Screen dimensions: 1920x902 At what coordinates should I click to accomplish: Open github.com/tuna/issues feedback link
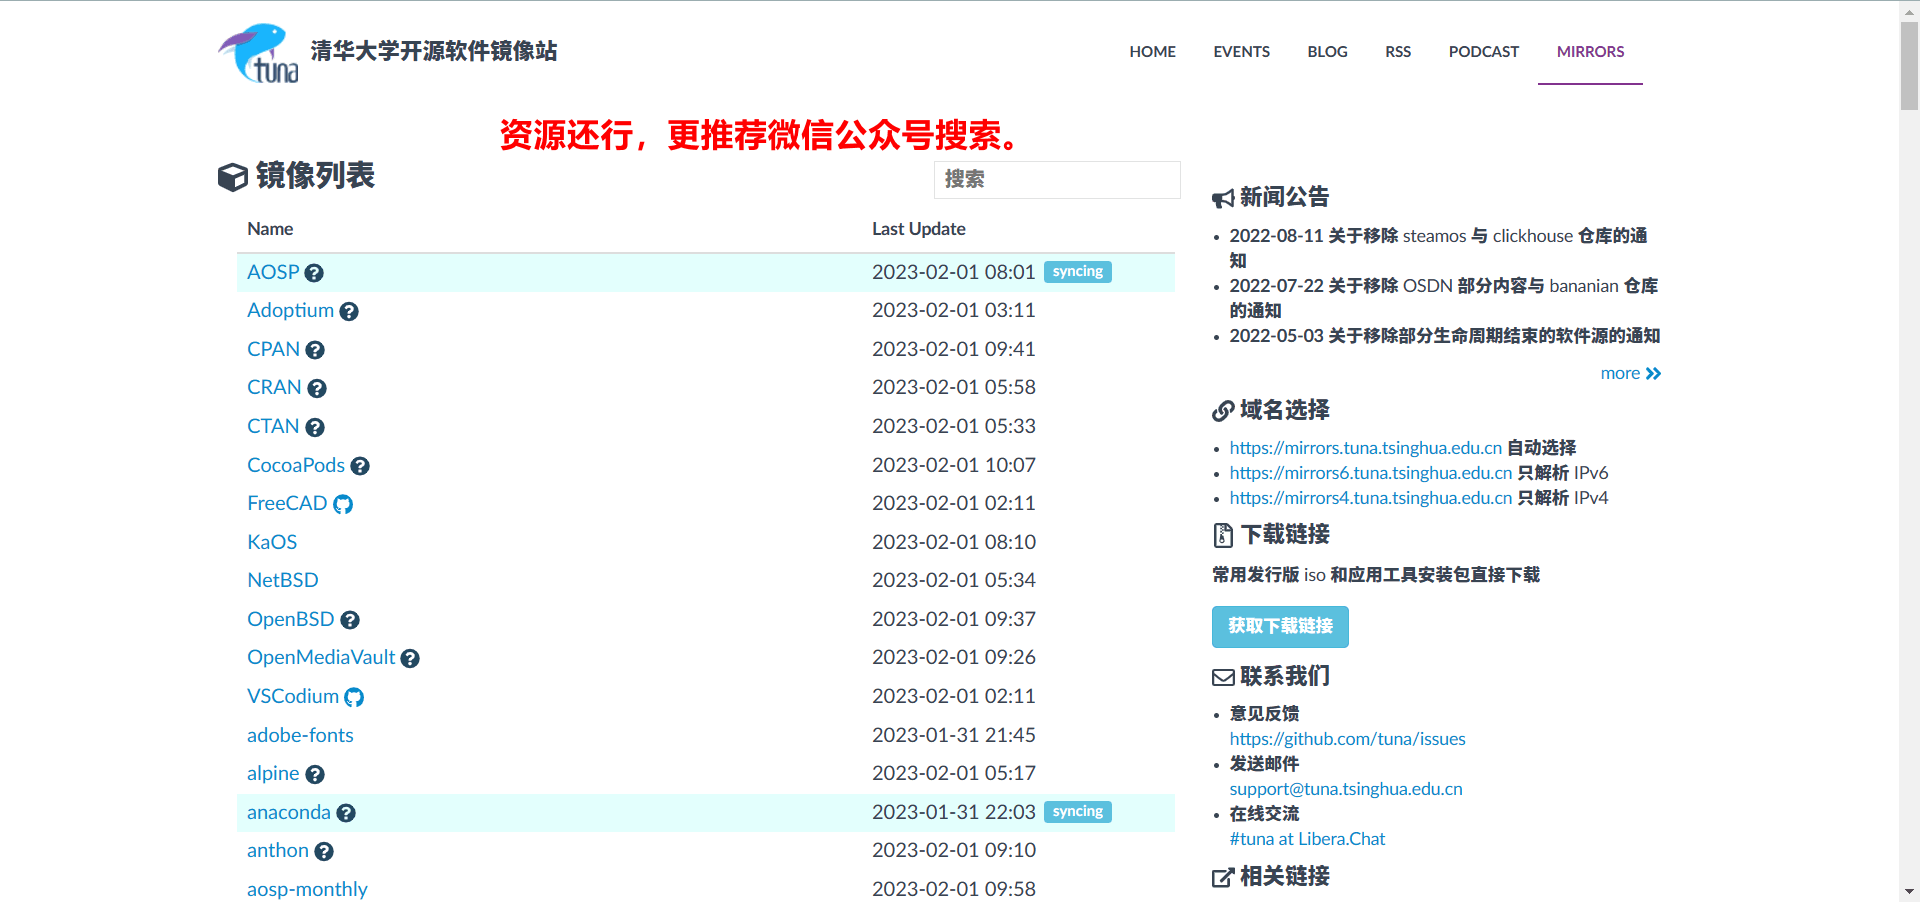1348,739
